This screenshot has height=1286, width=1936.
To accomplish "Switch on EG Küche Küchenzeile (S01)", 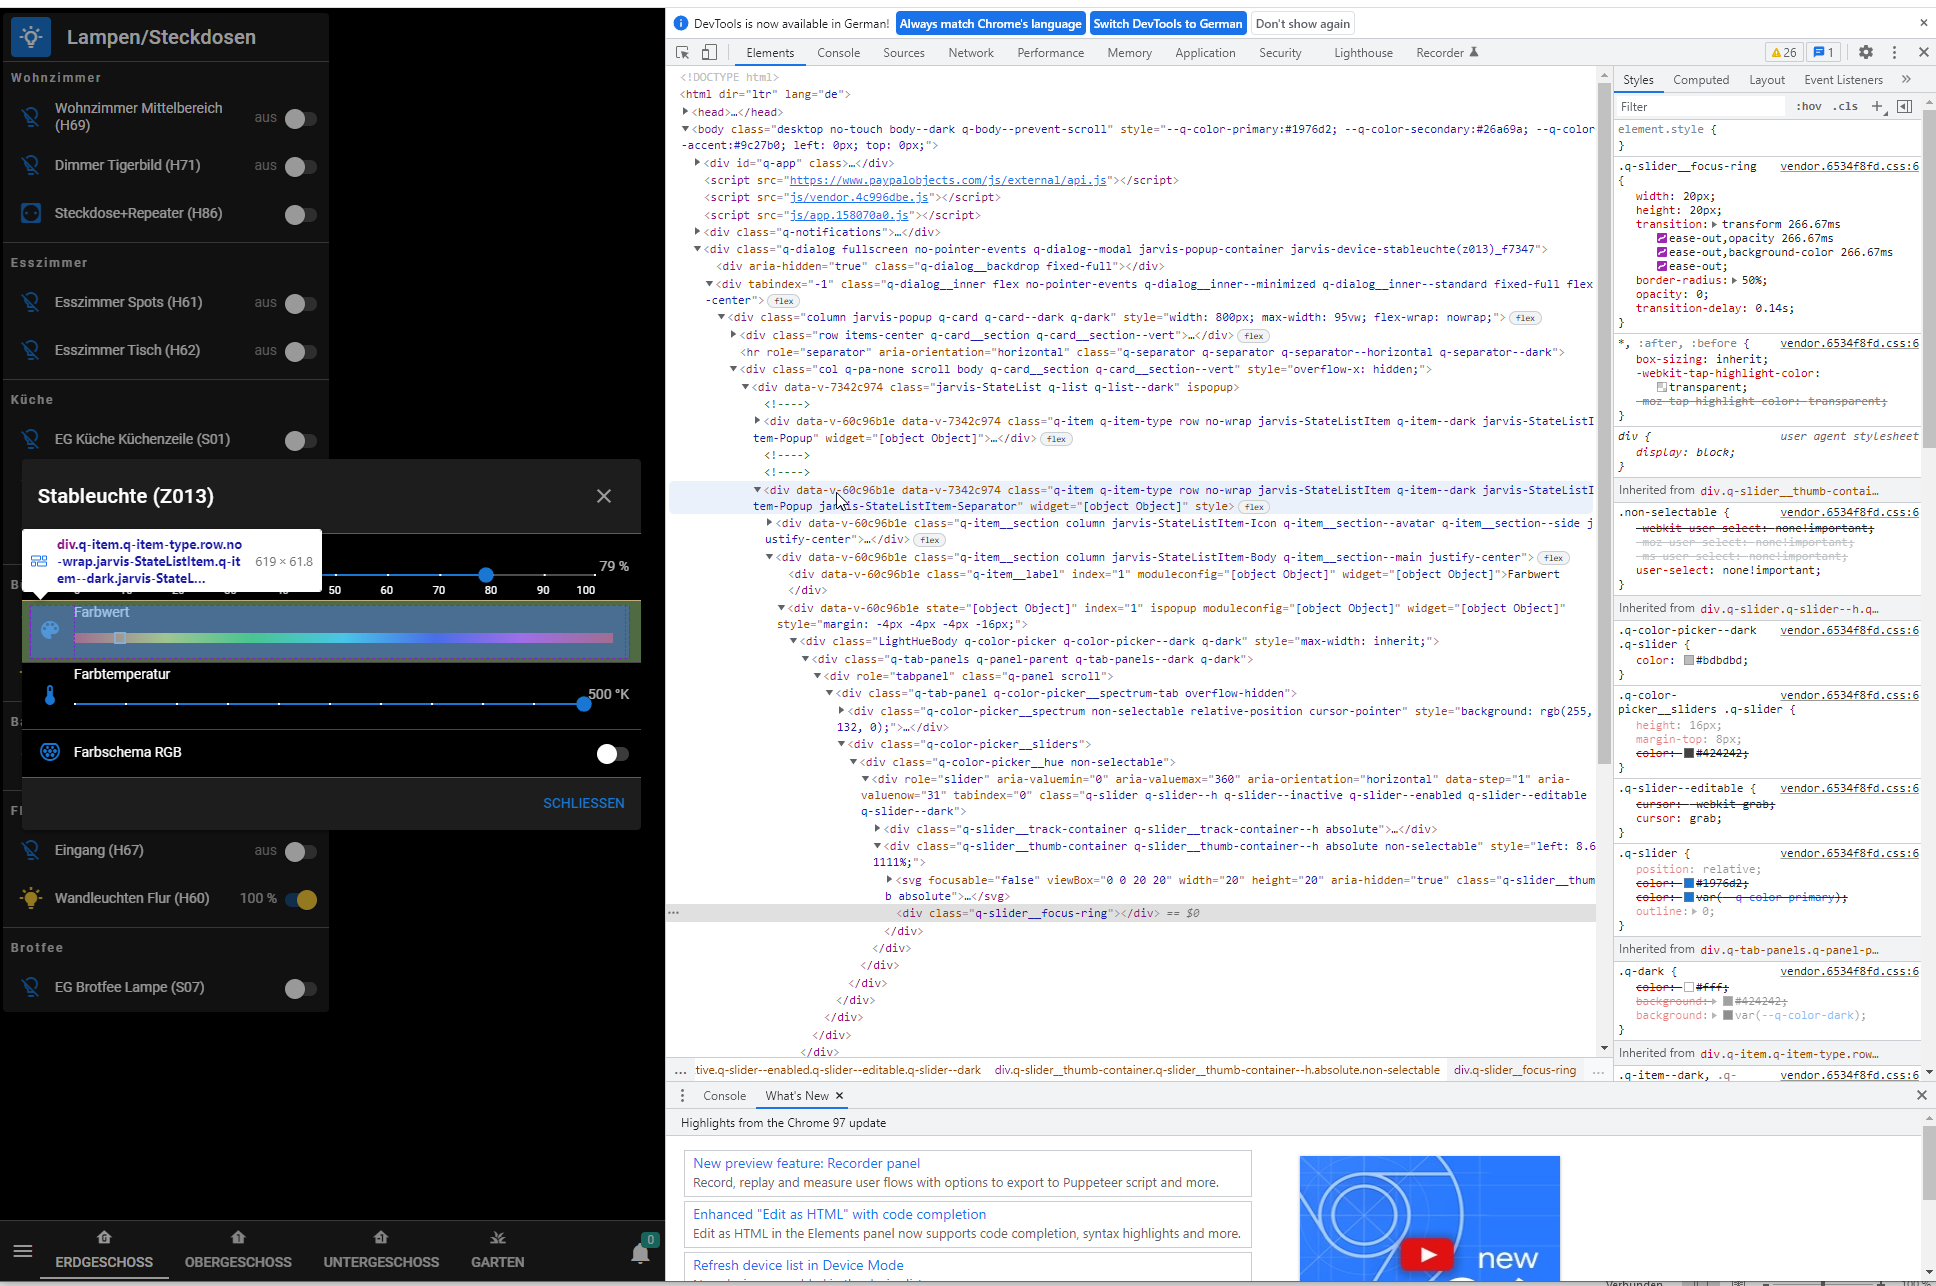I will tap(300, 440).
